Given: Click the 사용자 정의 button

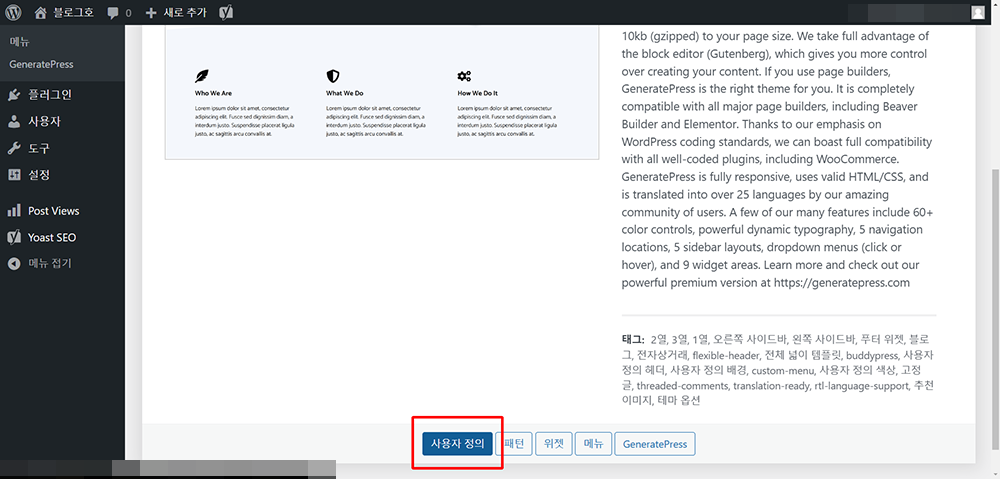Looking at the screenshot, I should tap(457, 444).
